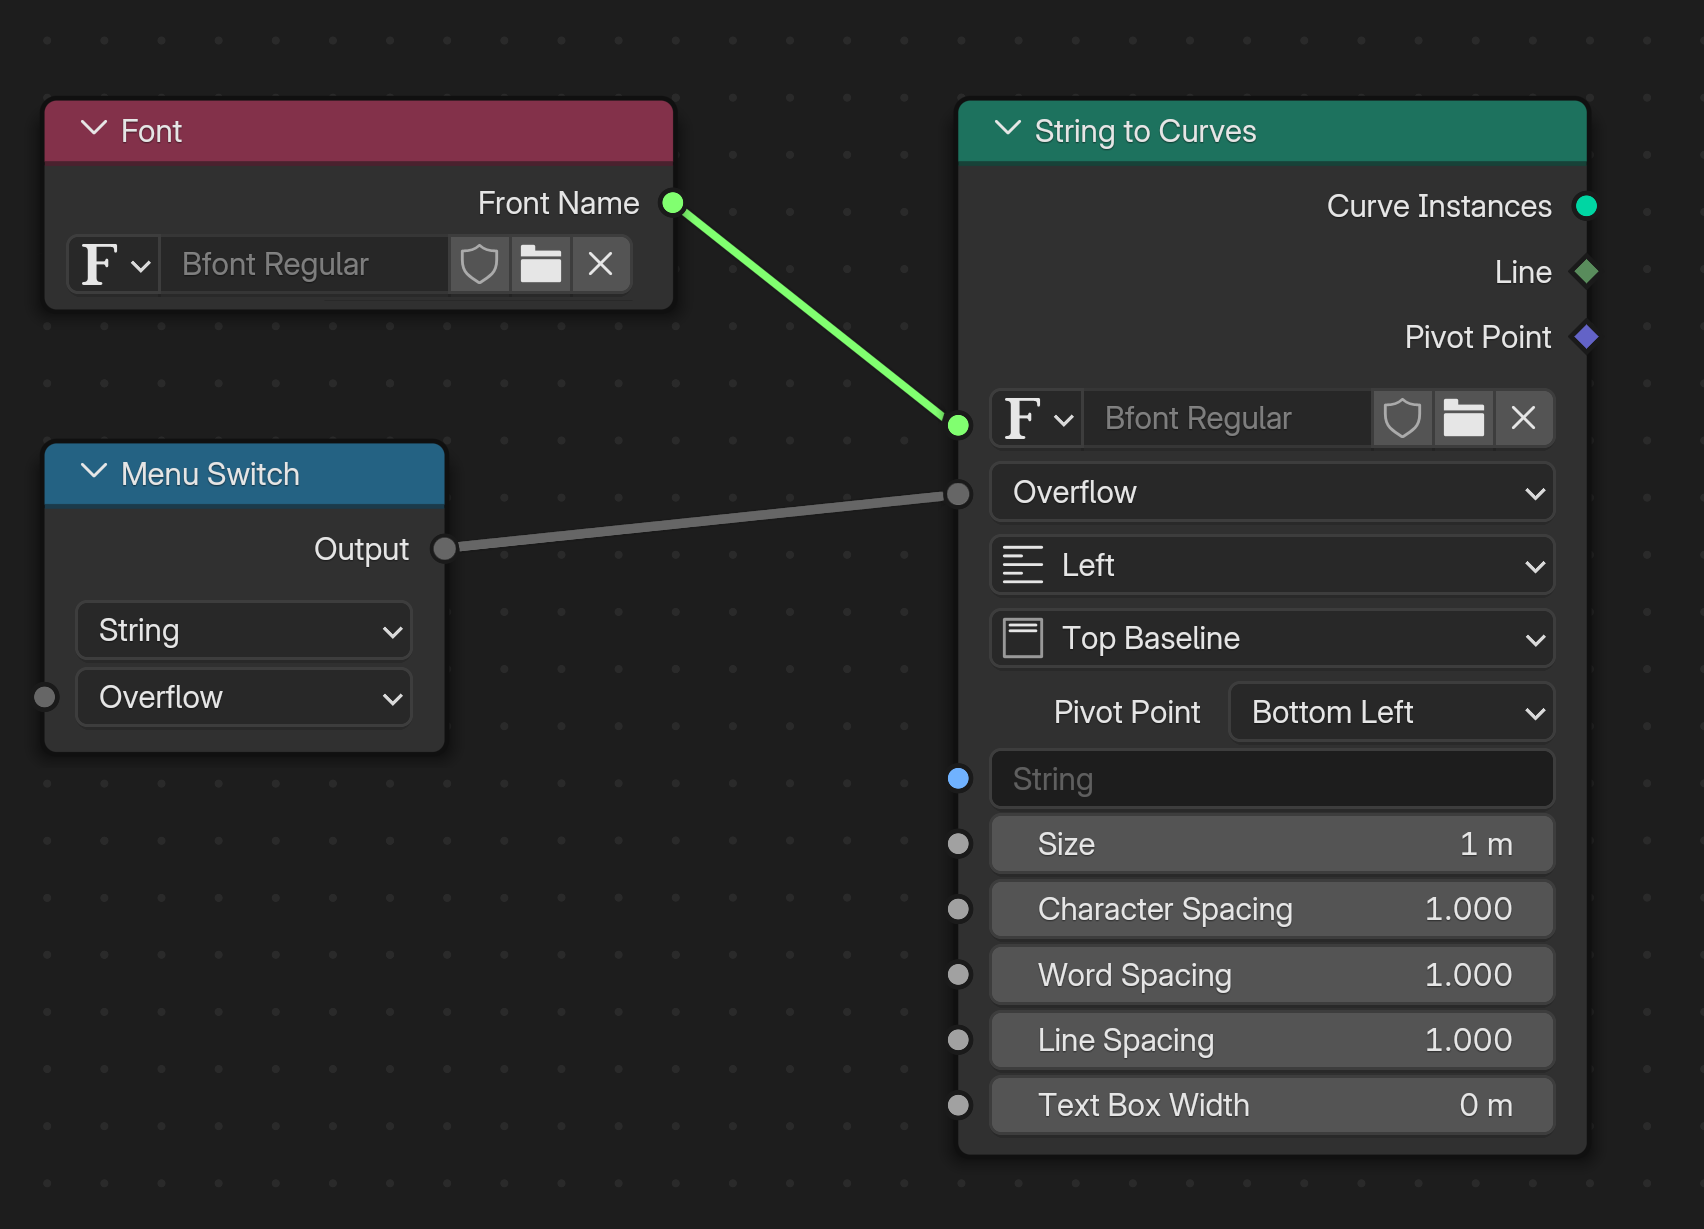Viewport: 1704px width, 1229px height.
Task: Click blue String input socket
Action: [x=958, y=778]
